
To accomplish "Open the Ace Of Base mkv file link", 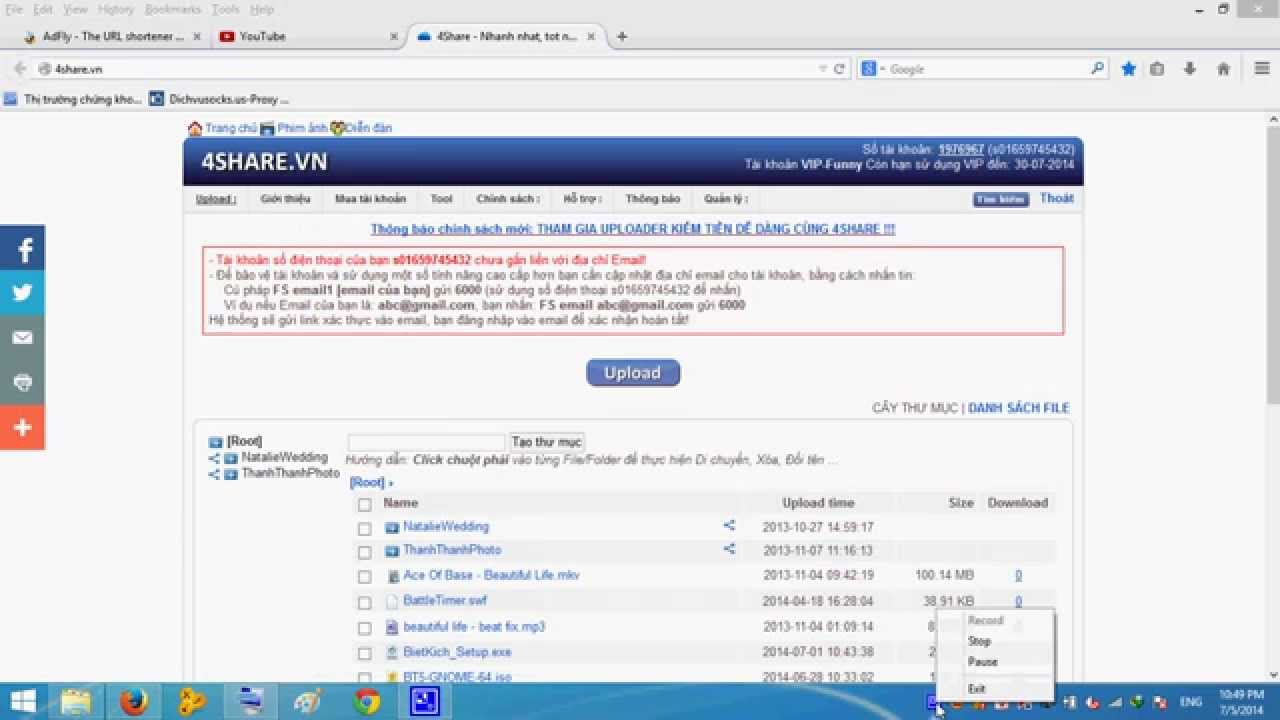I will (491, 575).
